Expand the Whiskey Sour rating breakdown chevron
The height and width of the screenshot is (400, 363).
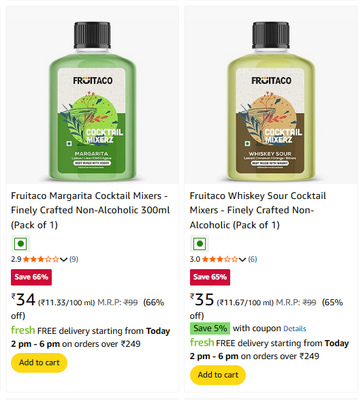[243, 259]
